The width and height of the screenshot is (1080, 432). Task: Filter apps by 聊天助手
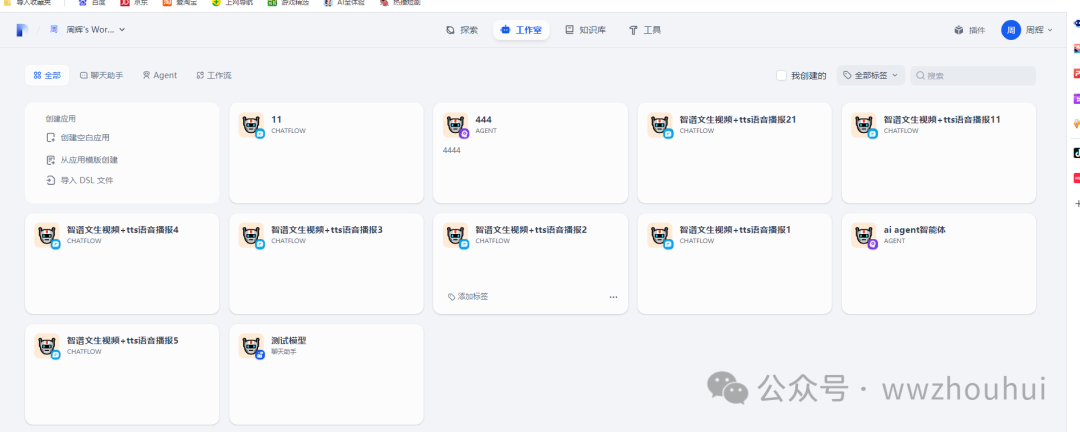point(101,75)
